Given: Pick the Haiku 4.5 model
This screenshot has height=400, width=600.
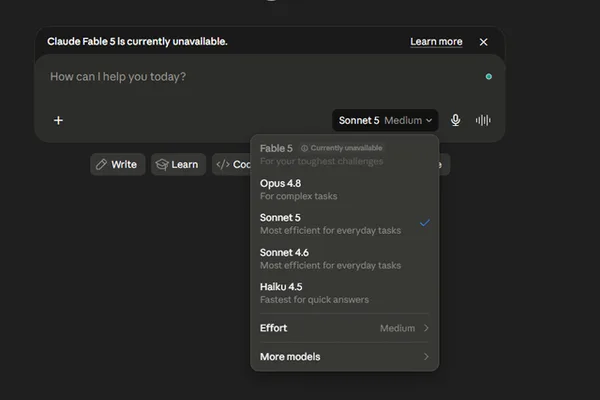Looking at the screenshot, I should (344, 293).
